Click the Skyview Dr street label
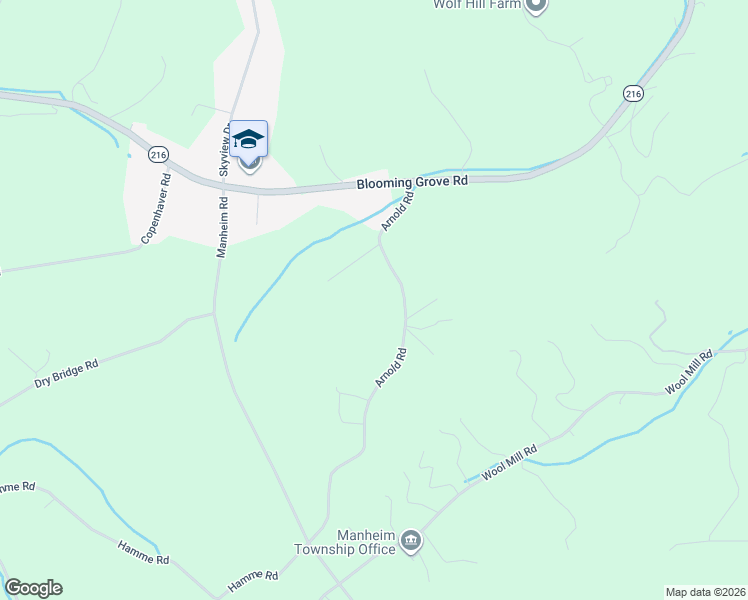 coord(225,149)
